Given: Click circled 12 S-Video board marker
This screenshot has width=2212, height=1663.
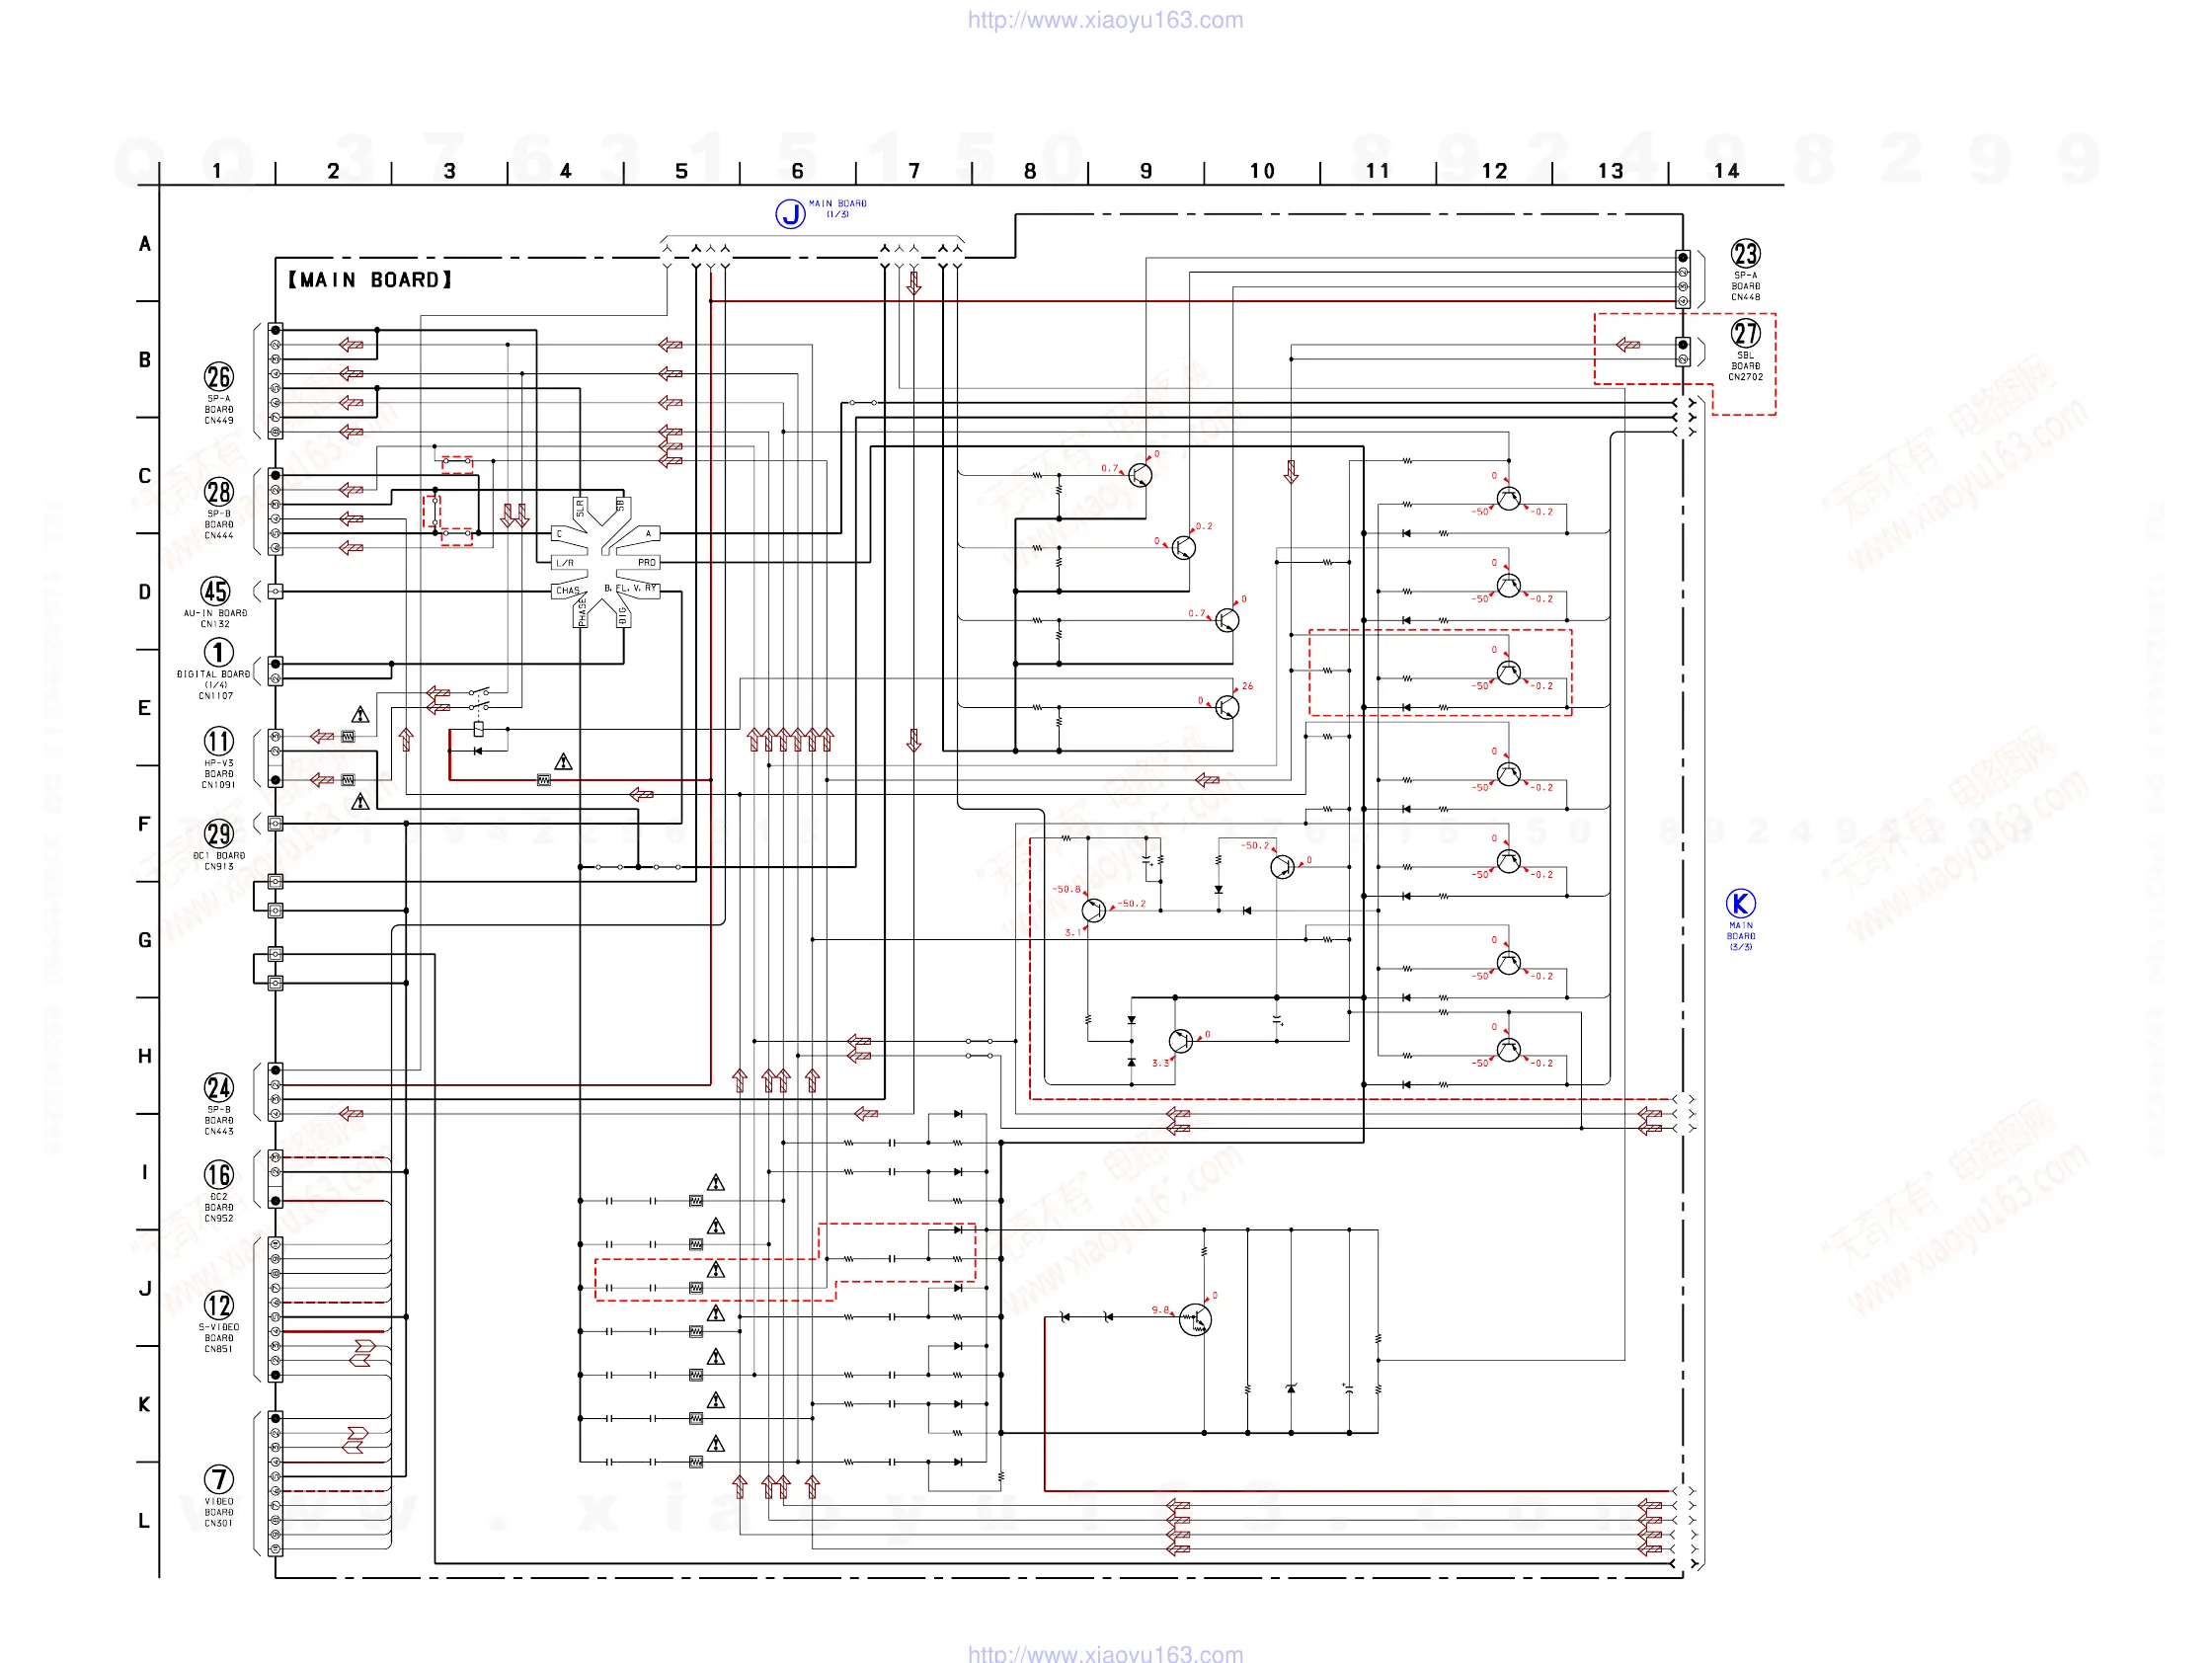Looking at the screenshot, I should [218, 1306].
